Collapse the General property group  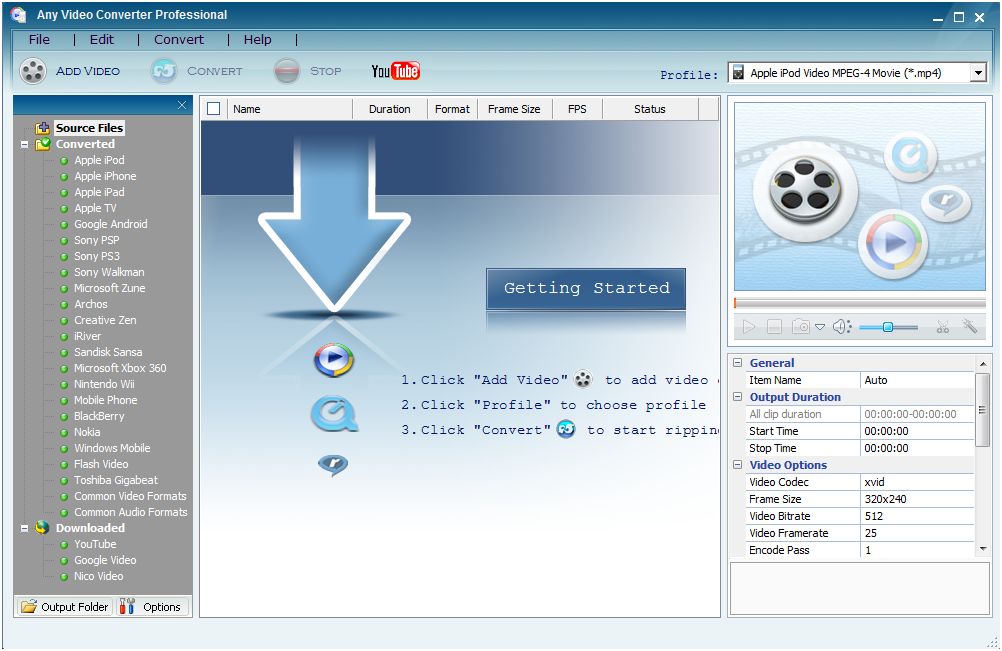point(737,362)
